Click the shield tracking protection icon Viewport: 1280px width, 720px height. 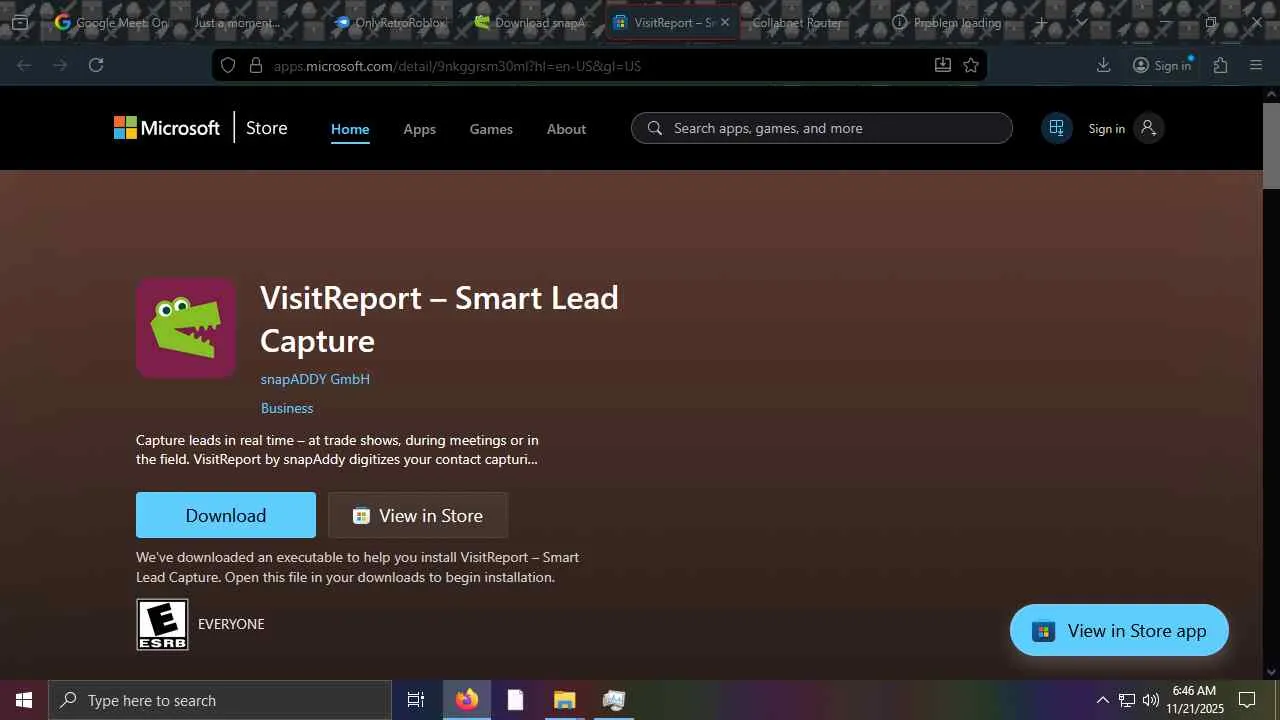228,65
